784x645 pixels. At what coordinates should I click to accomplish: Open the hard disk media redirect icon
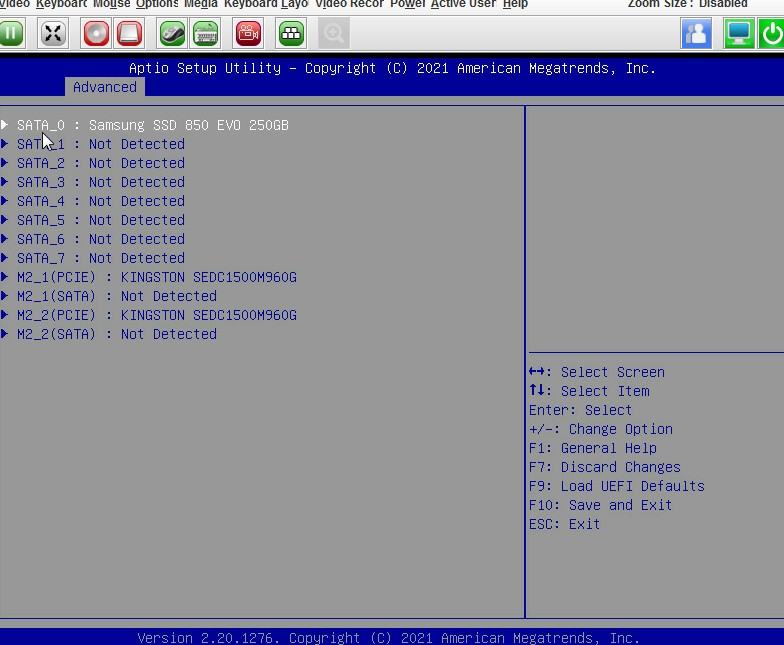click(x=129, y=34)
